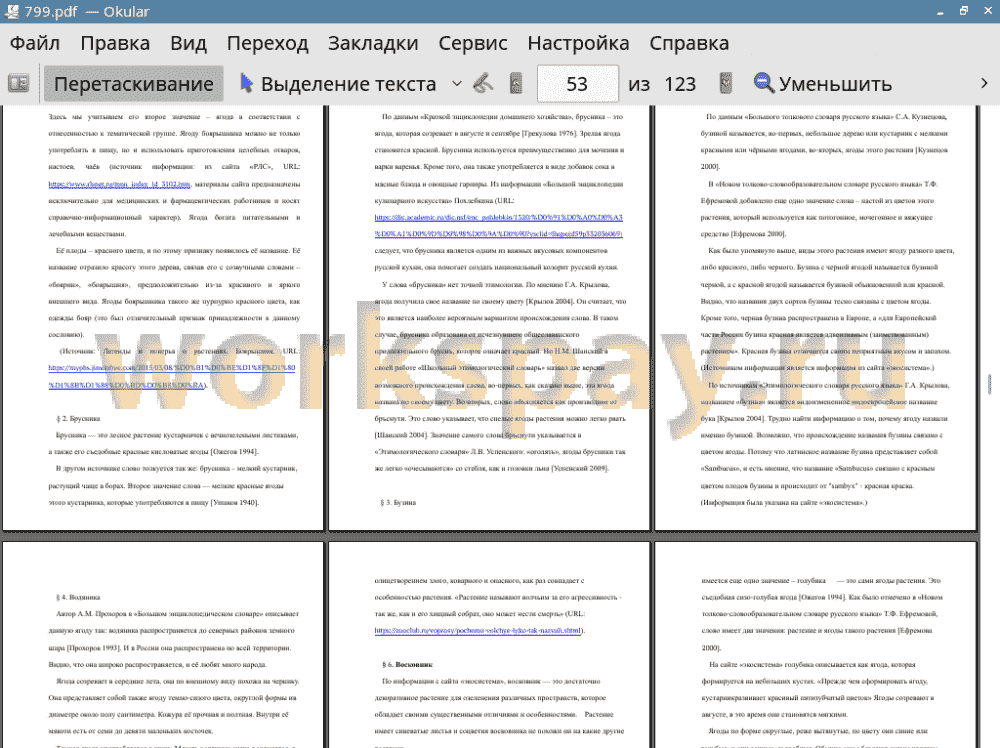The image size is (1000, 748).
Task: Activate the Выделение текста selection tool
Action: point(339,84)
